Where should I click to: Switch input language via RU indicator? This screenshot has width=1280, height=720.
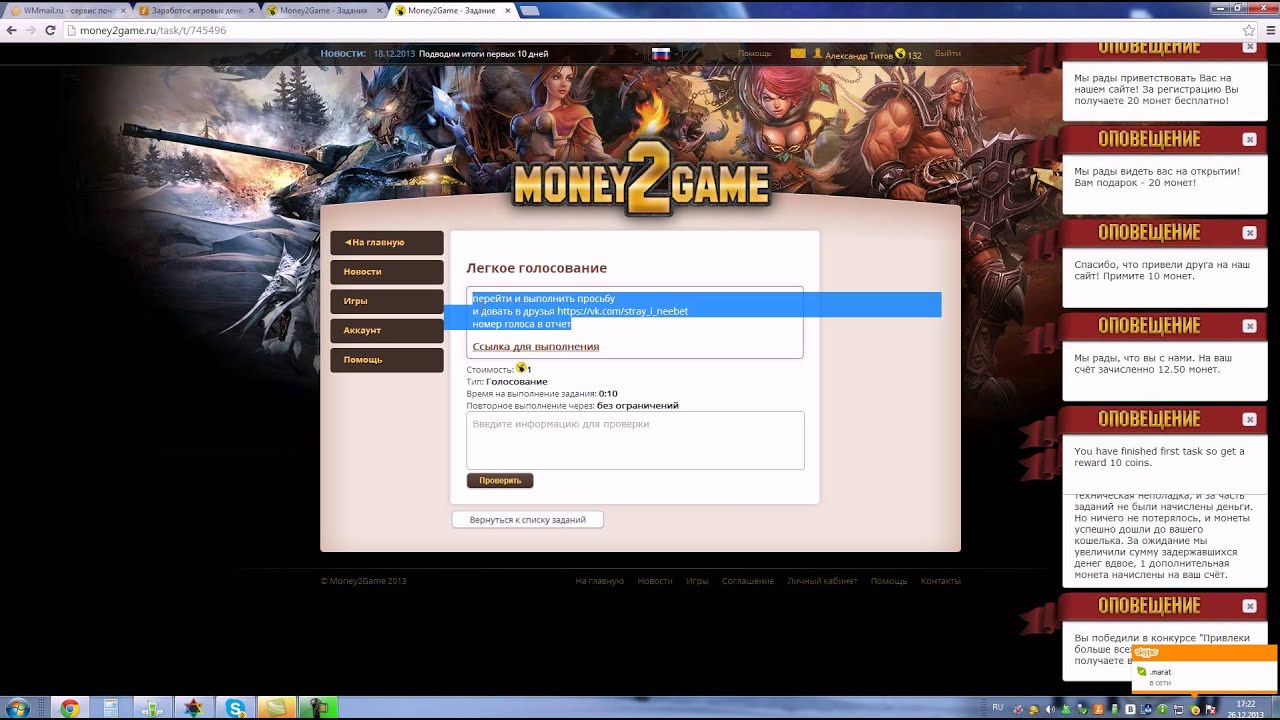tap(997, 708)
